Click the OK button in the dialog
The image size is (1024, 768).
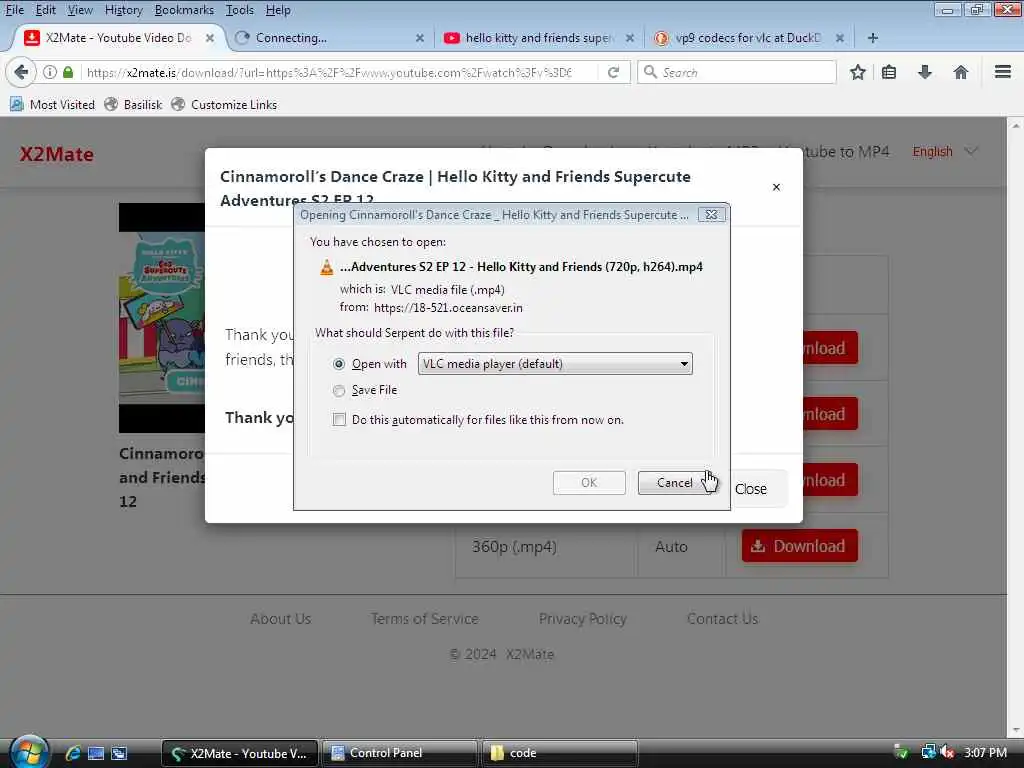[x=589, y=483]
